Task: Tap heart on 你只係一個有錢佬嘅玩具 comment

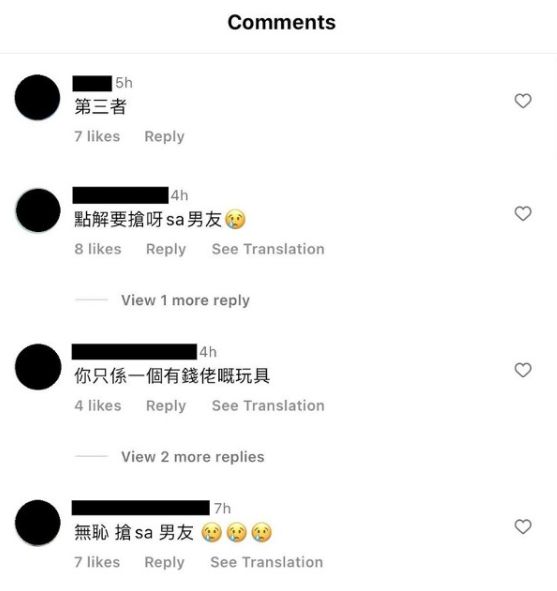Action: point(523,370)
